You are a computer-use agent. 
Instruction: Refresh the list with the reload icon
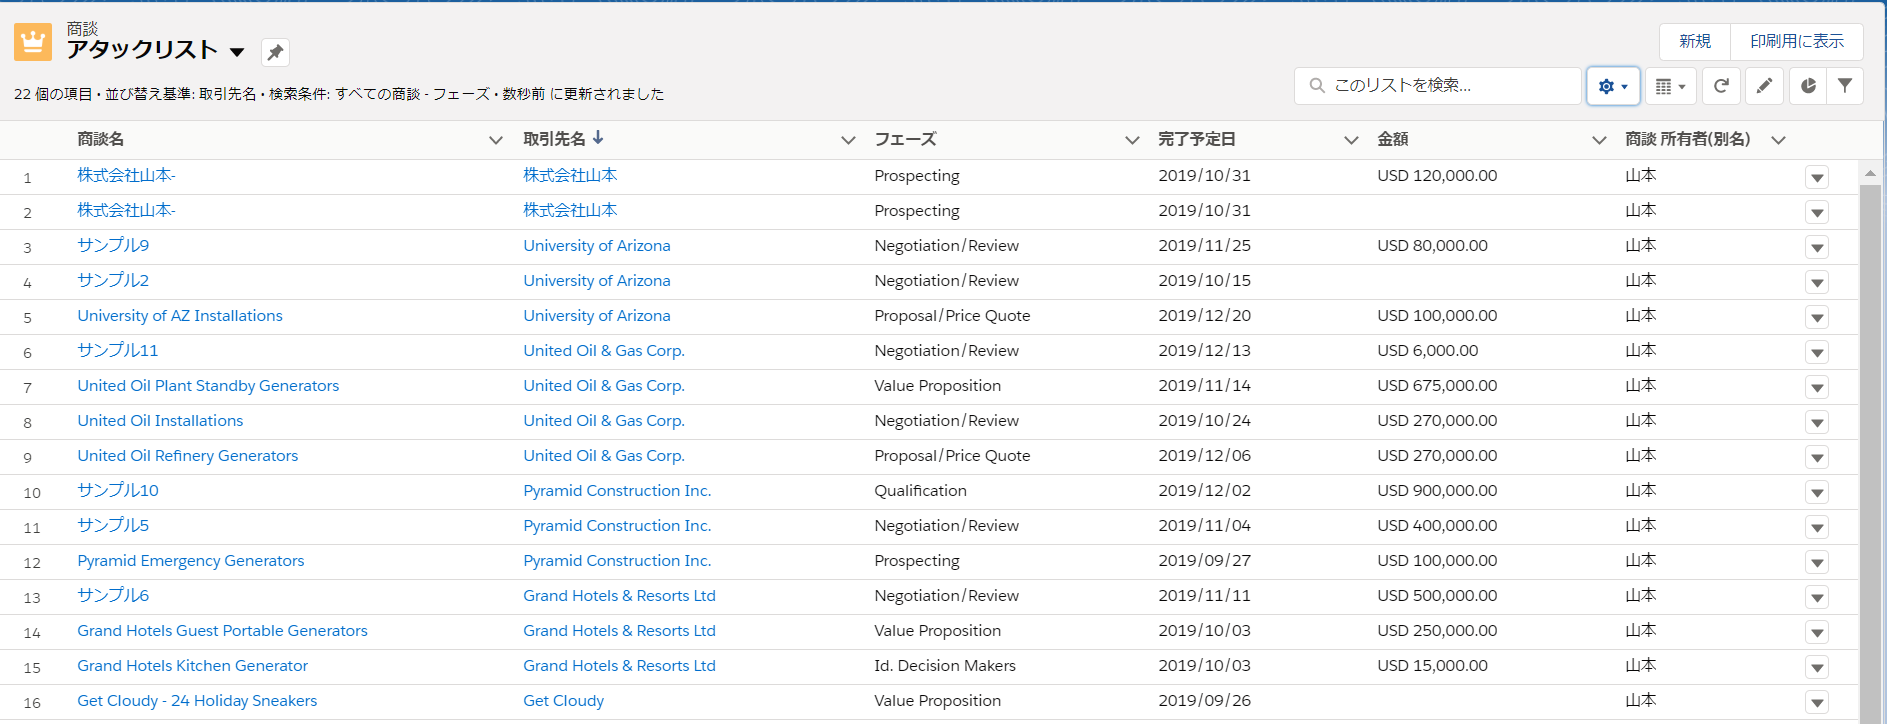coord(1721,86)
